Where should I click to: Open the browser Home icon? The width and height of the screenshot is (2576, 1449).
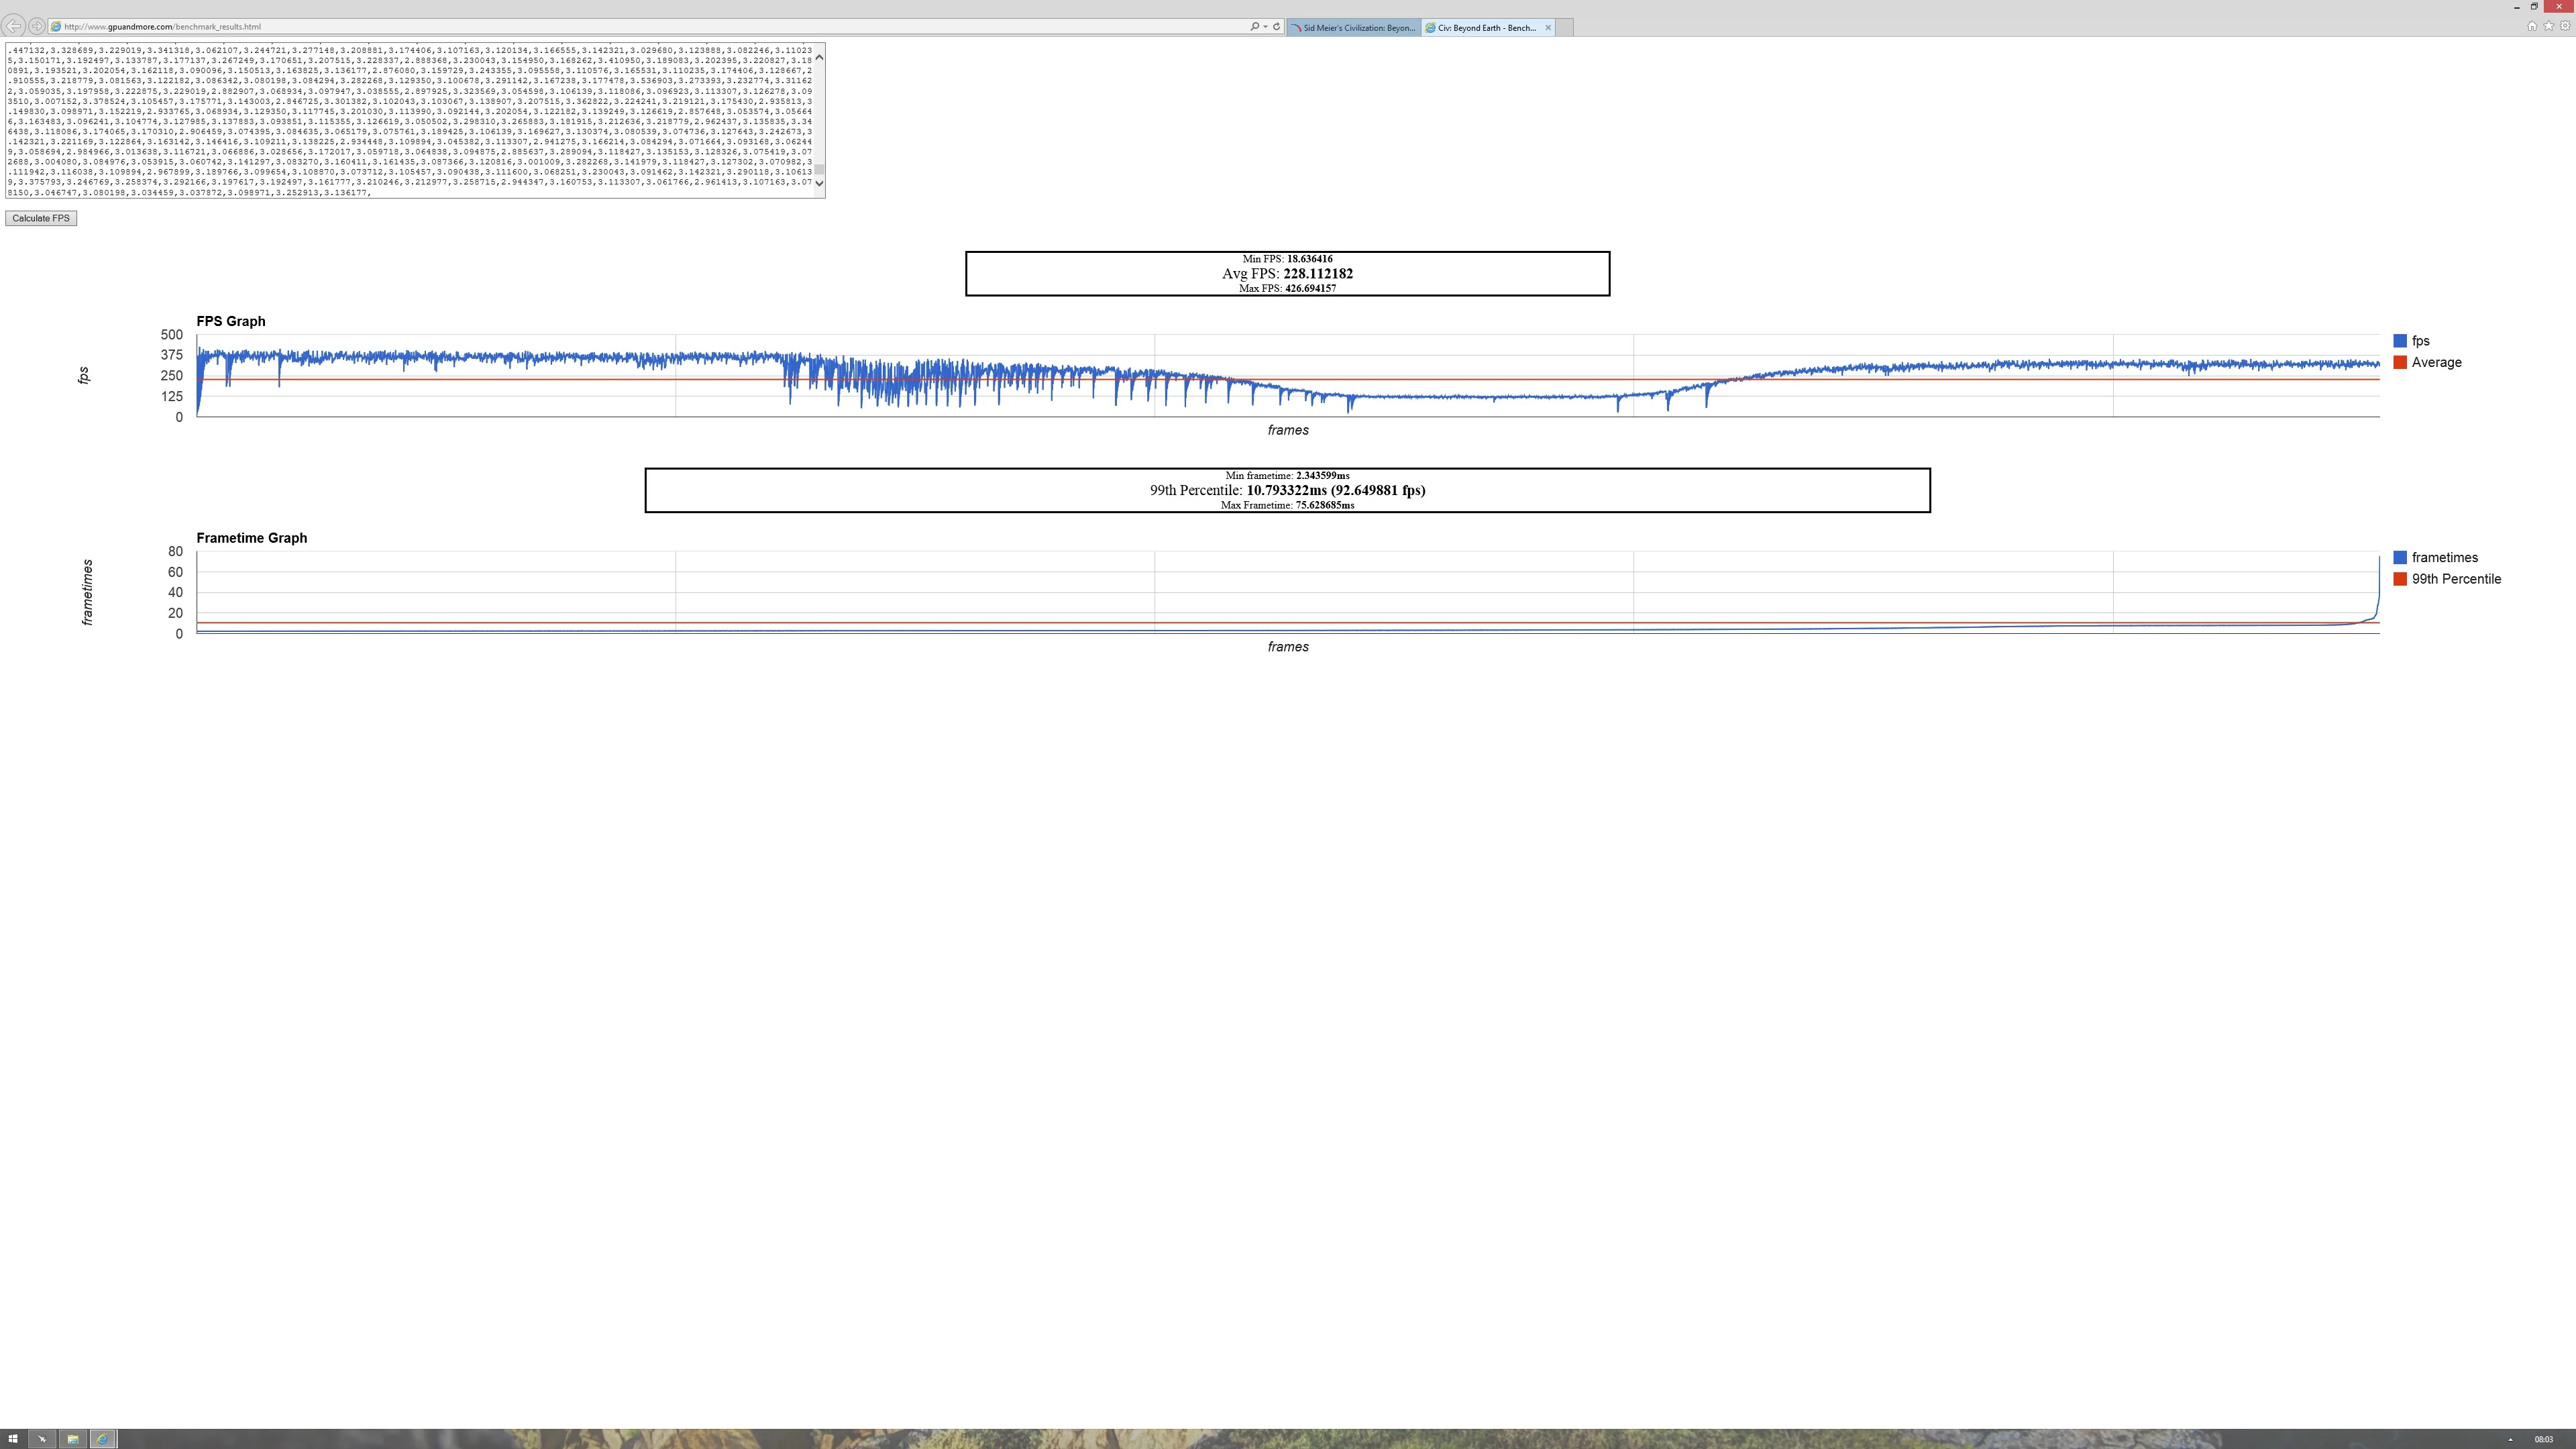tap(2532, 26)
